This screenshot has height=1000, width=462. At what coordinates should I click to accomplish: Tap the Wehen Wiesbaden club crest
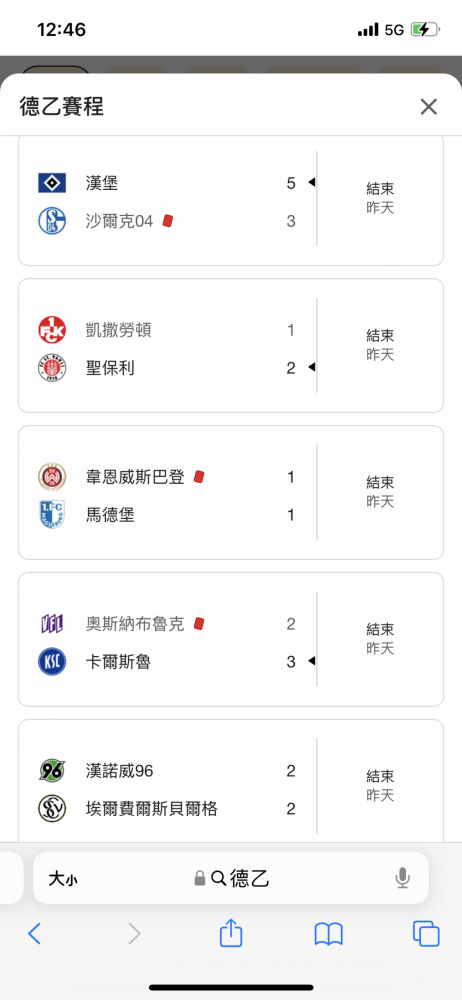point(52,477)
